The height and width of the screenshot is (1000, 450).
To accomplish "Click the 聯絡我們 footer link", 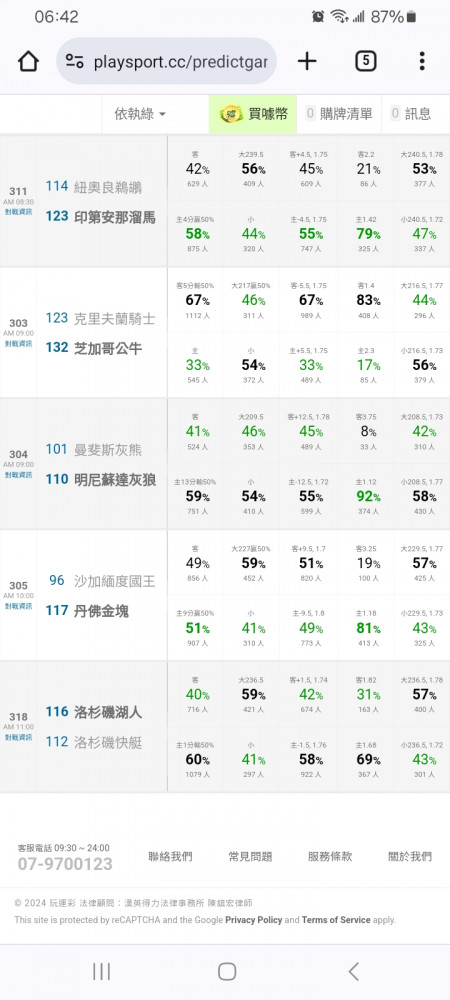I will pyautogui.click(x=170, y=857).
